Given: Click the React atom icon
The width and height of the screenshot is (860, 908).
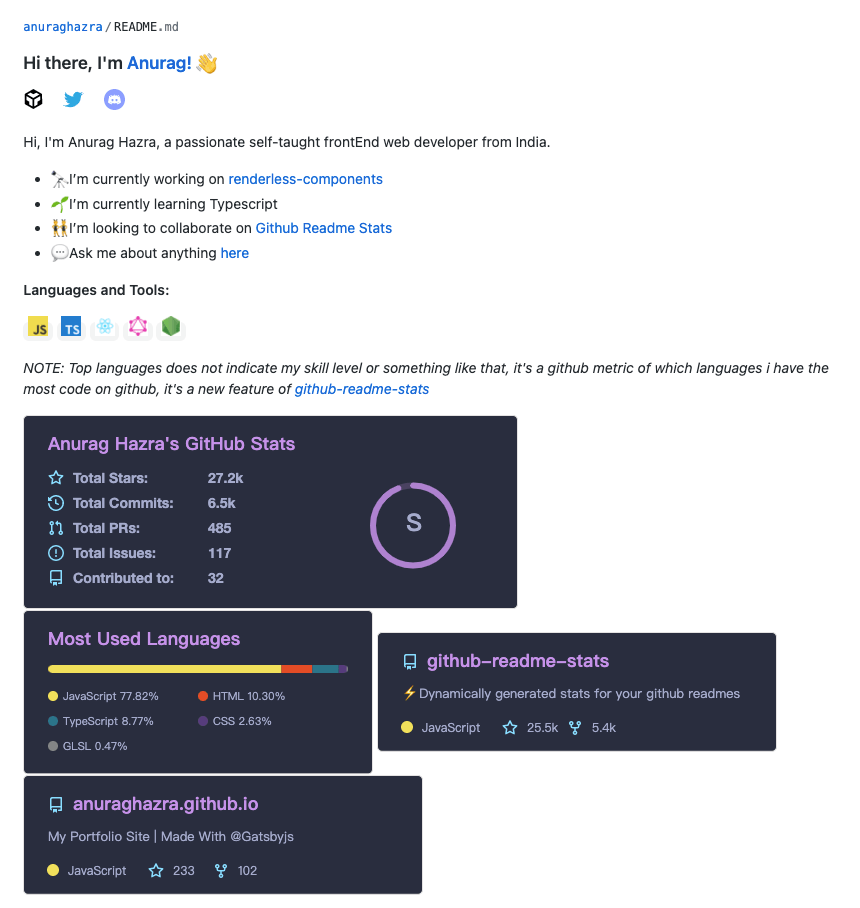Looking at the screenshot, I should (104, 326).
